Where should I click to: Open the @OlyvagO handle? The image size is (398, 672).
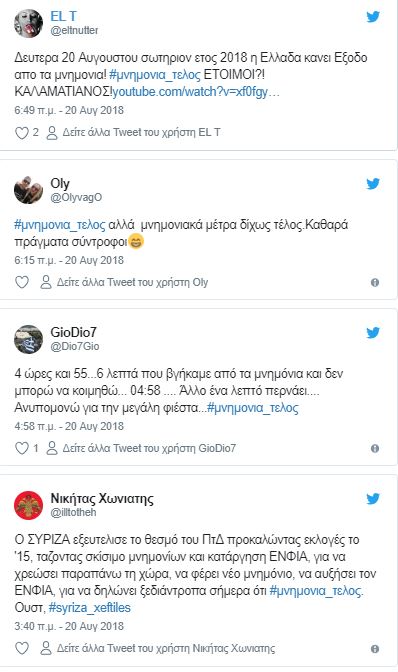coord(76,198)
